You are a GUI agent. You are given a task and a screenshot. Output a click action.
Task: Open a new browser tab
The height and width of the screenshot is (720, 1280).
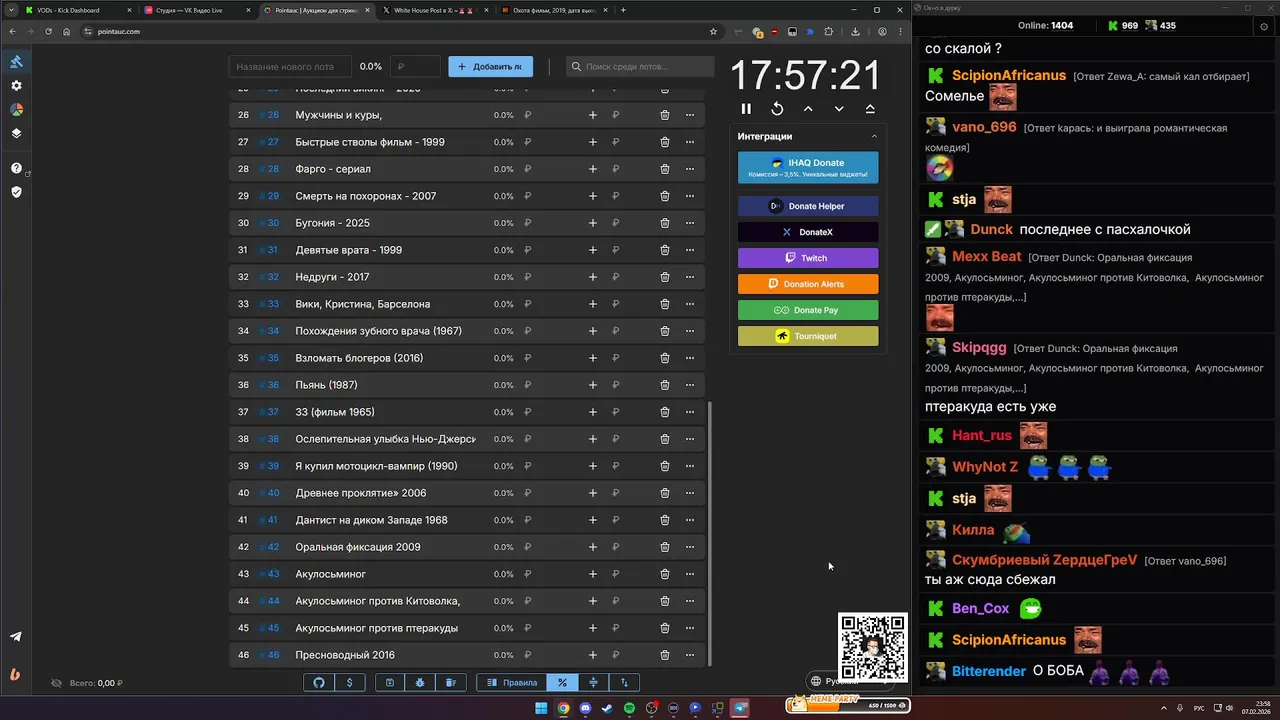pos(624,10)
